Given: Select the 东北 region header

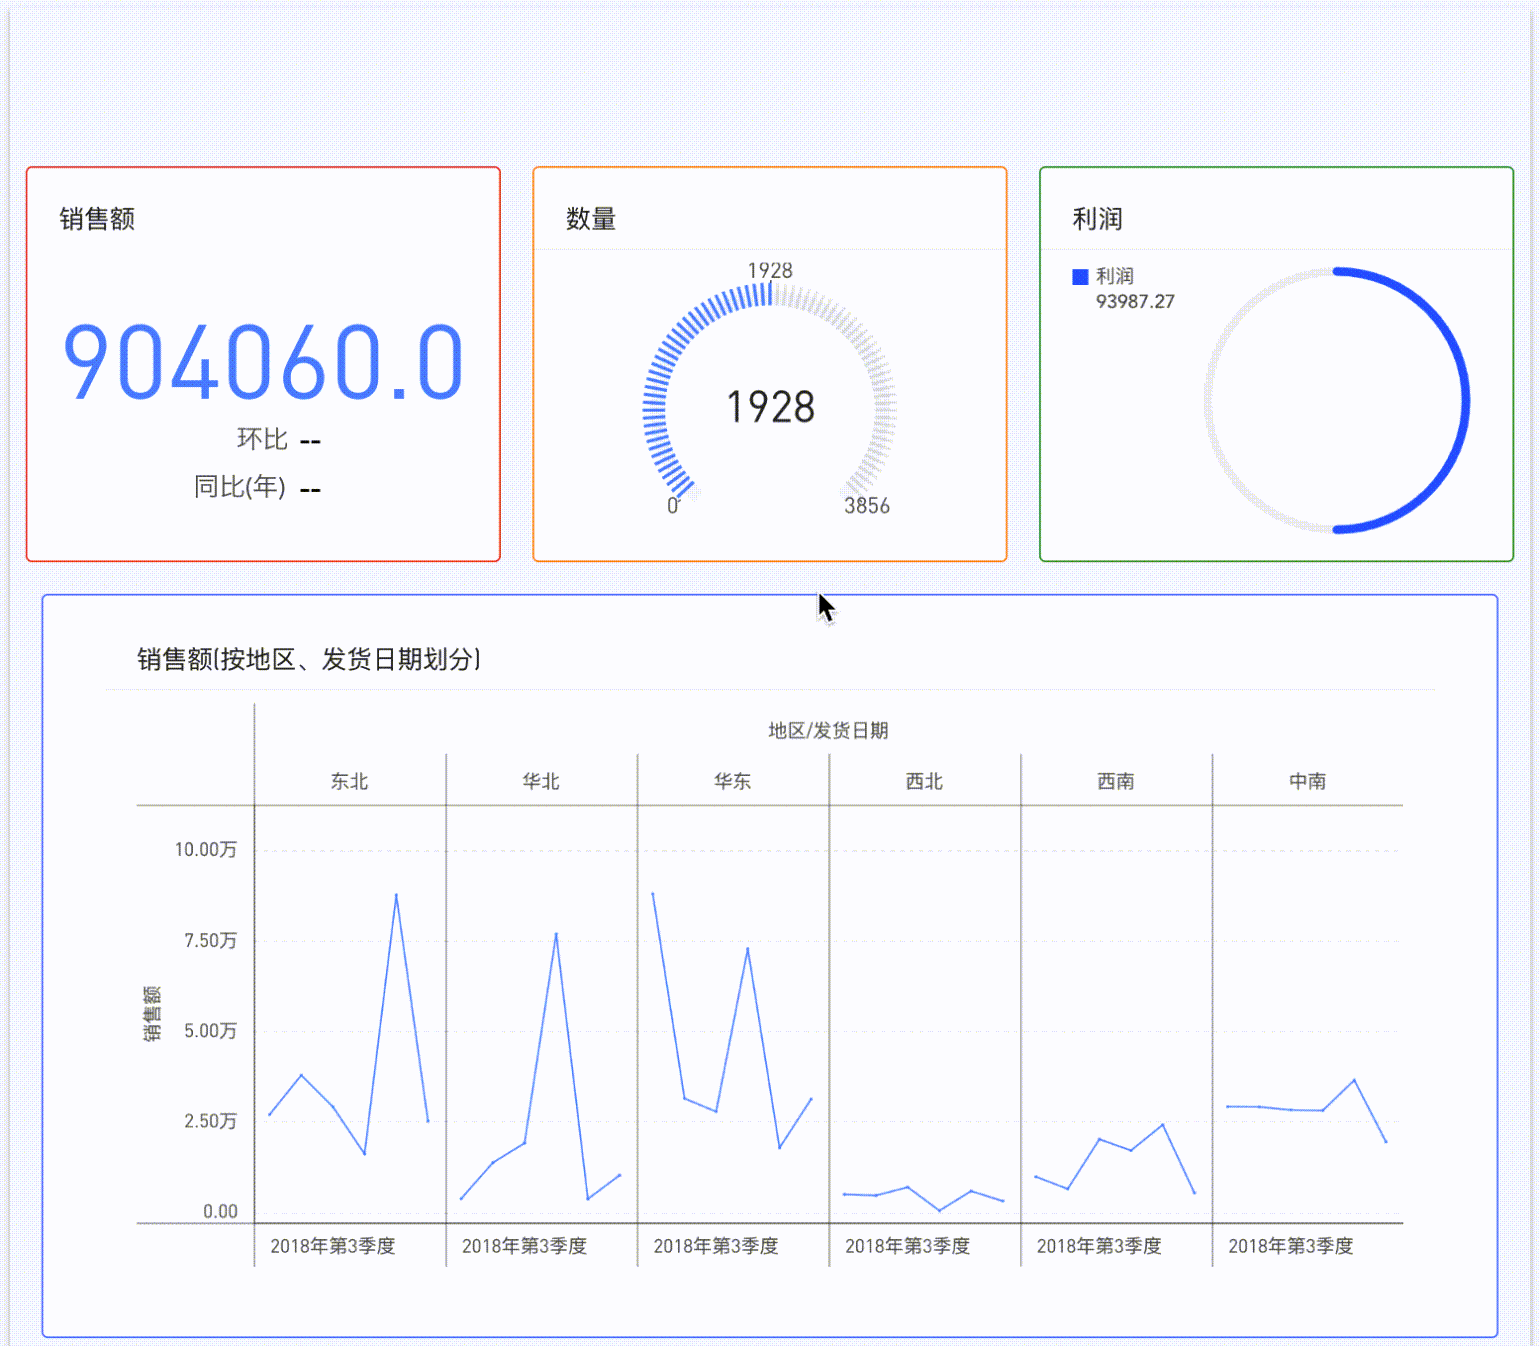Looking at the screenshot, I should pyautogui.click(x=350, y=782).
